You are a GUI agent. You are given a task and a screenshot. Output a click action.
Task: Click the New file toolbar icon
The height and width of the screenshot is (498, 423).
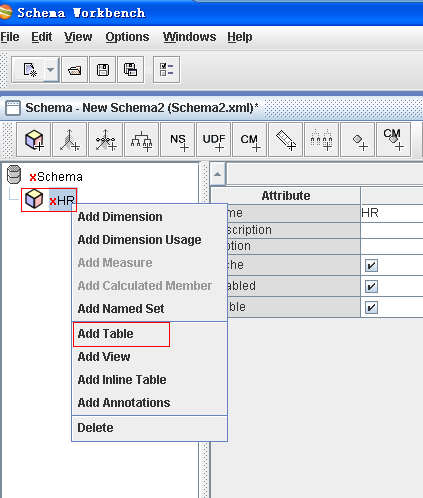[29, 70]
